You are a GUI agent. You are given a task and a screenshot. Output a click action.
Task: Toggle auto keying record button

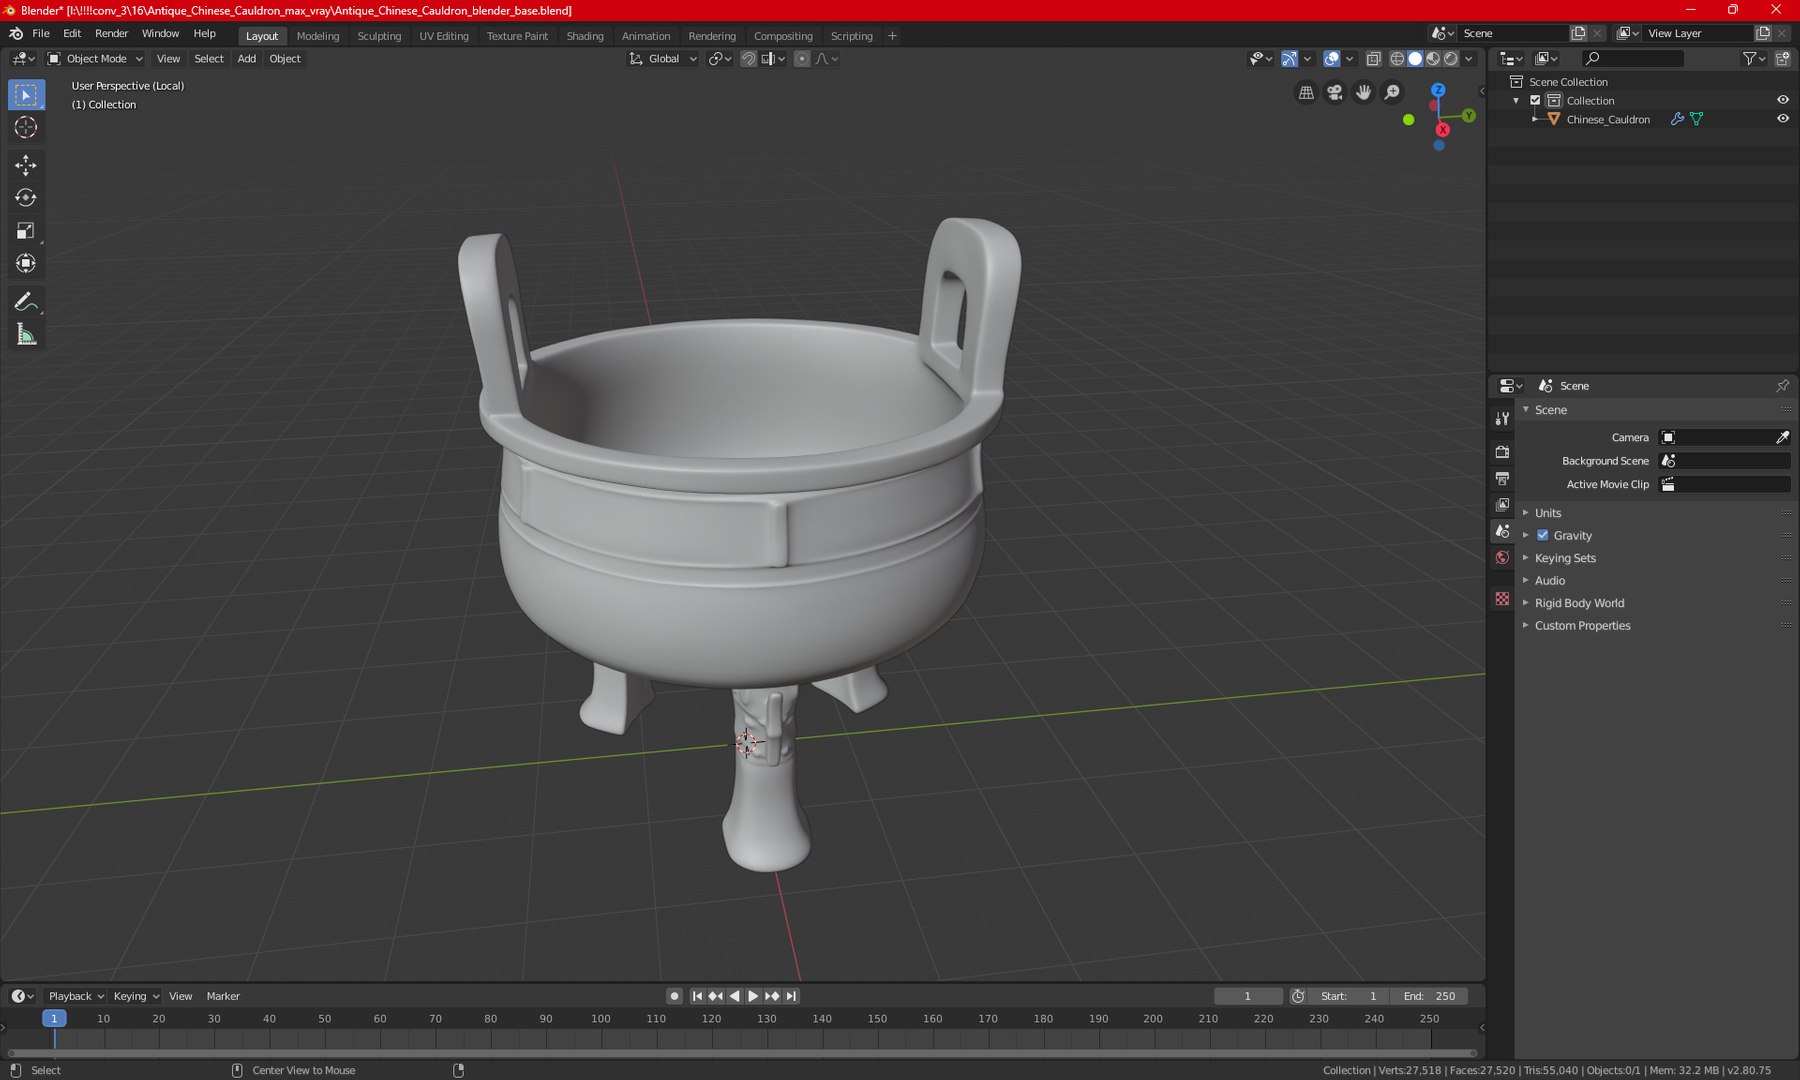click(674, 996)
